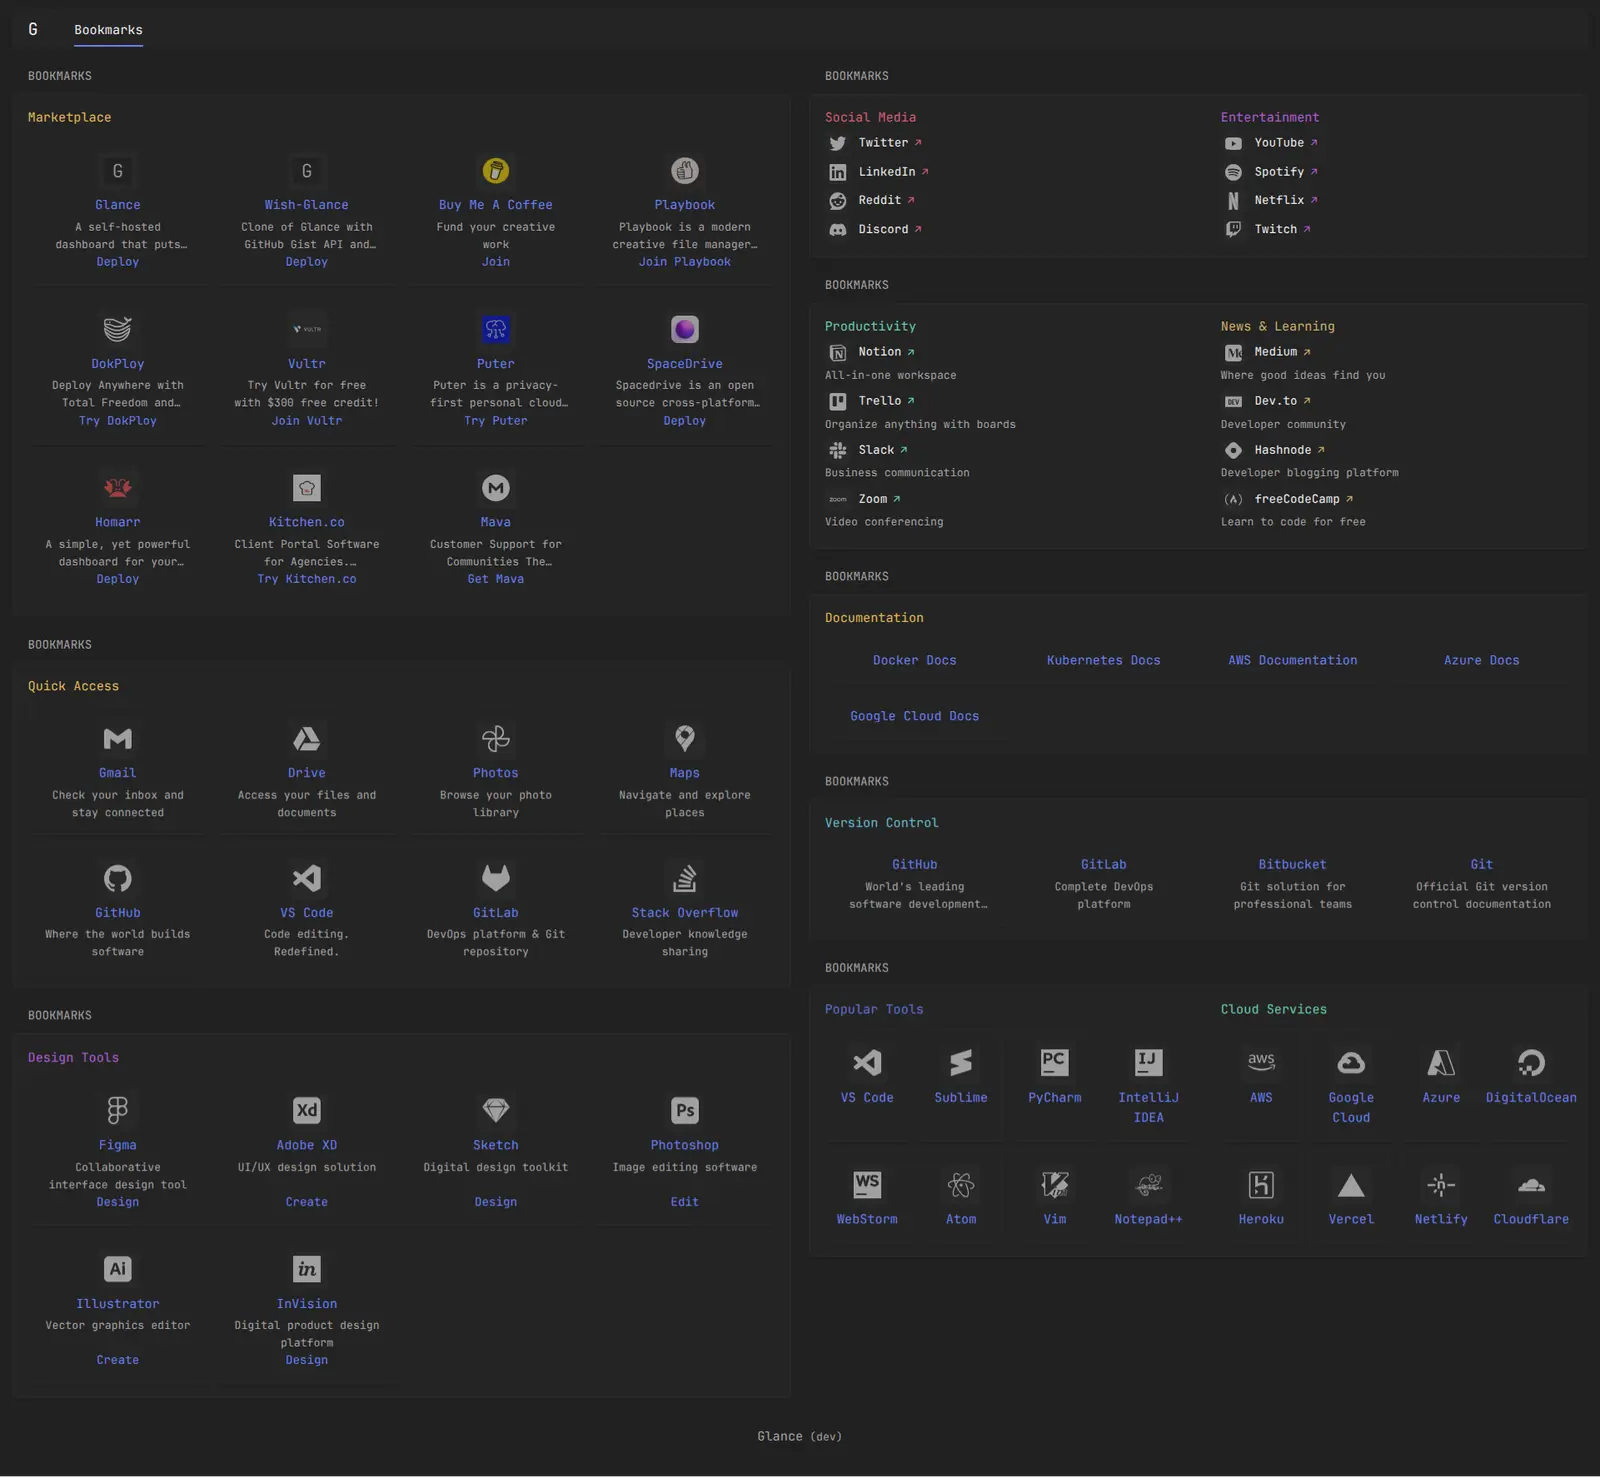Viewport: 1600px width, 1478px height.
Task: Open the IntelliJ IDEA icon
Action: (1148, 1063)
